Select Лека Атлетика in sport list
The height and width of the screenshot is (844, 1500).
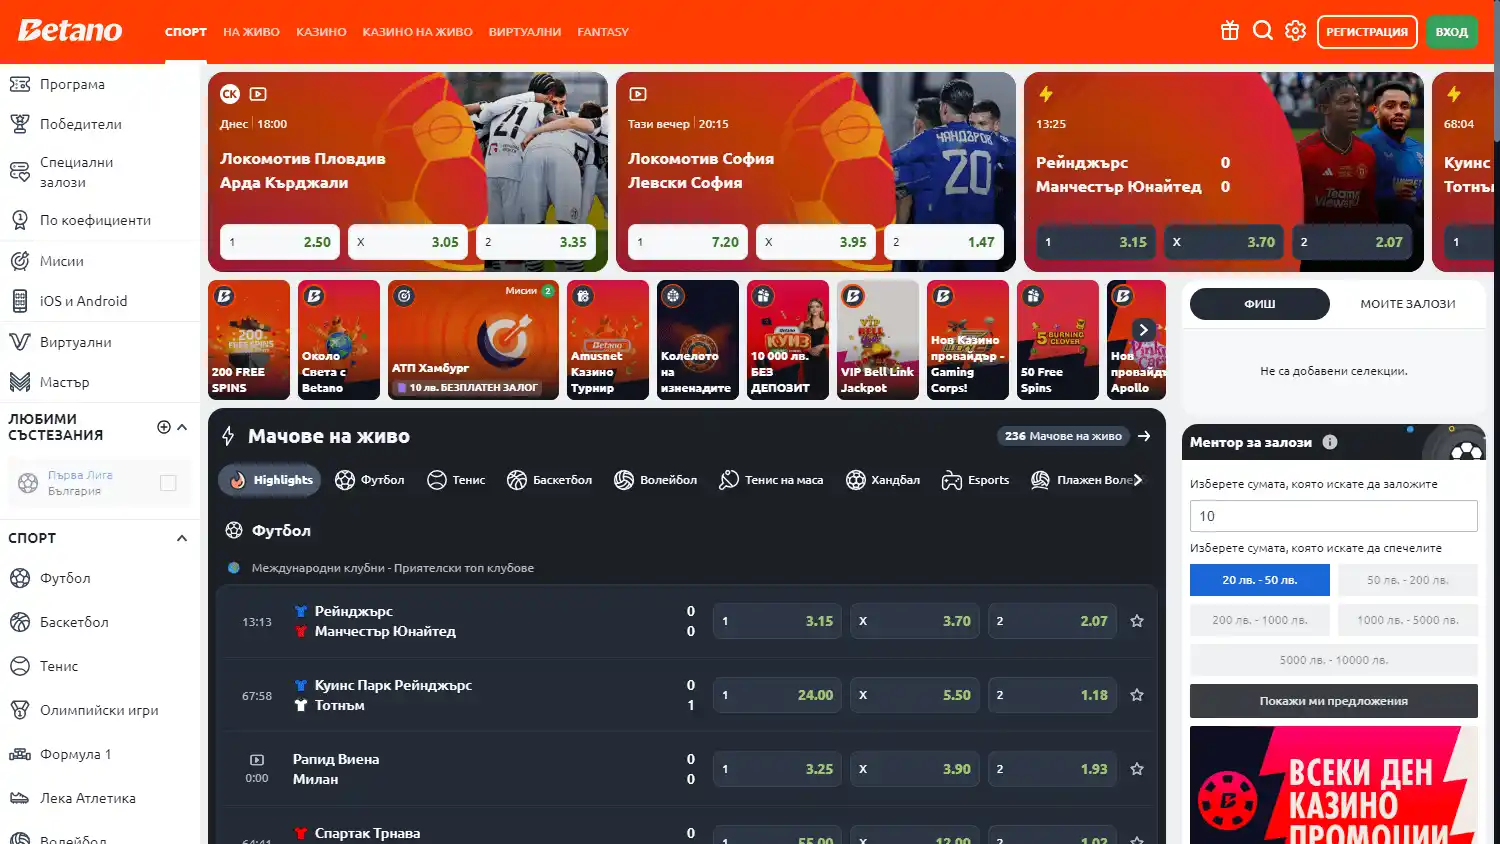coord(100,798)
